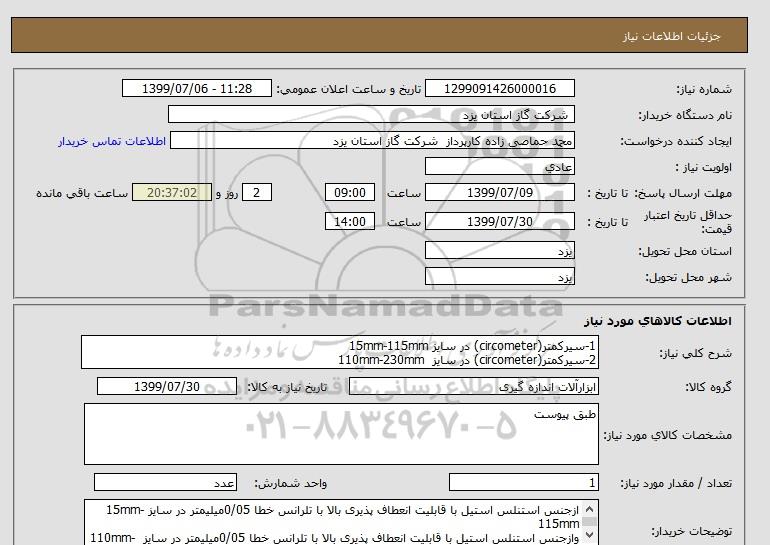
Task: Click the response deadline date 1399/07/09
Action: pyautogui.click(x=500, y=192)
